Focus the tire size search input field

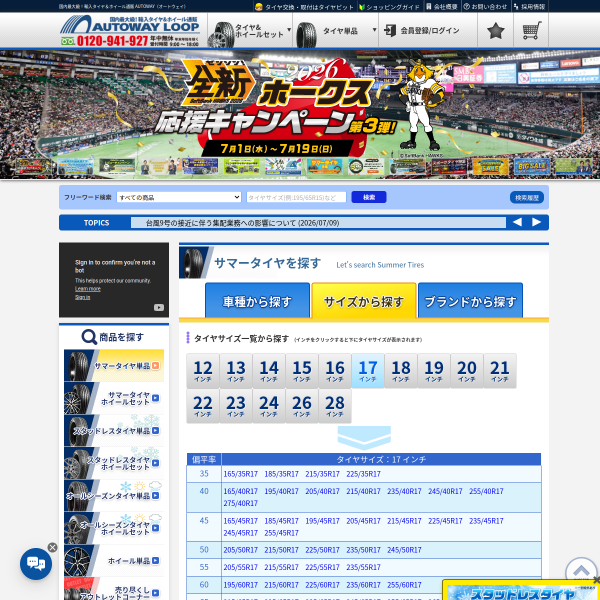pos(296,197)
